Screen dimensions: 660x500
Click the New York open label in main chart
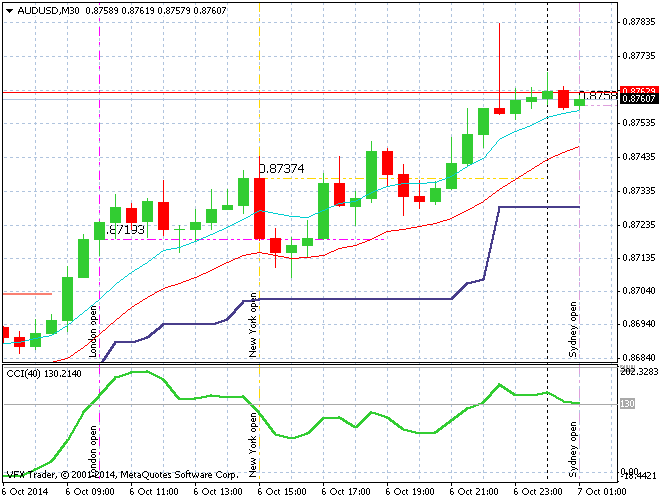[253, 325]
